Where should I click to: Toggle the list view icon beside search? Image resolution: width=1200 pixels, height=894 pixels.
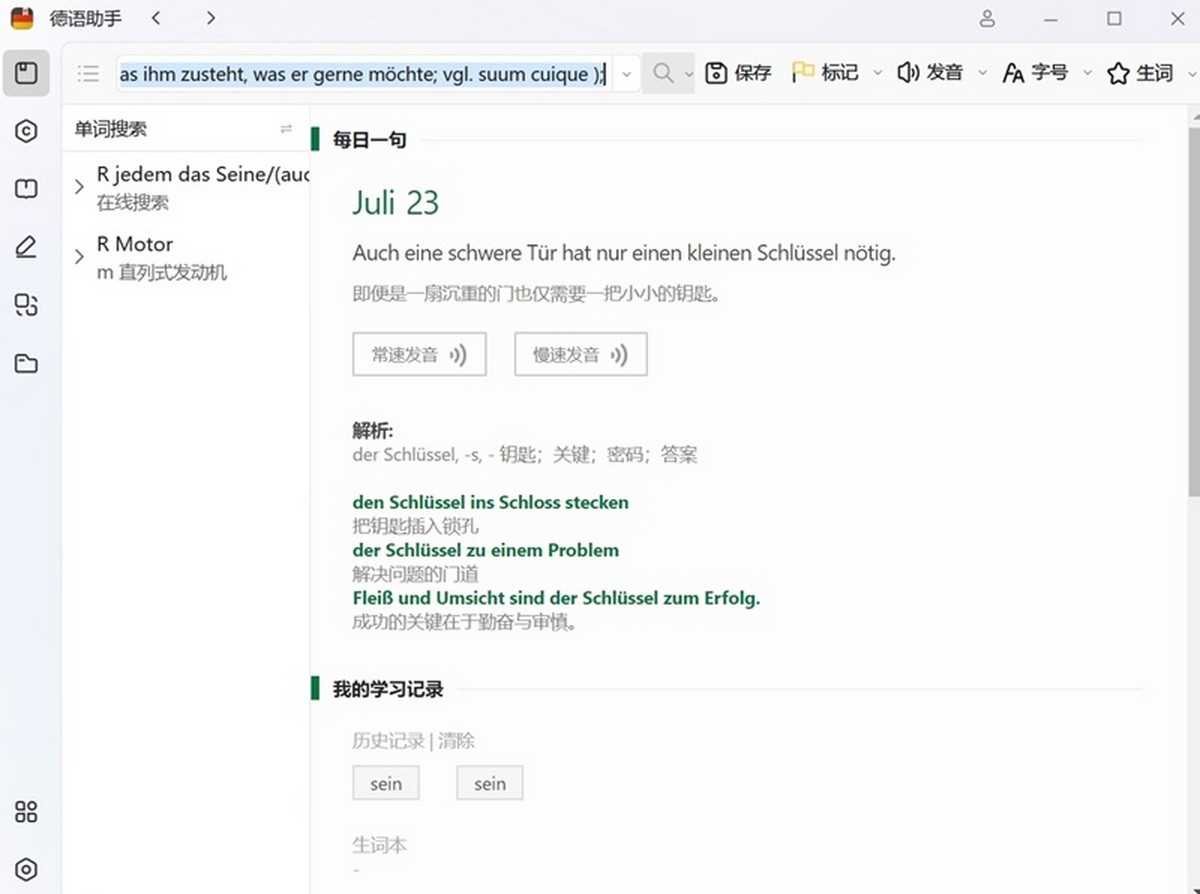(x=88, y=73)
